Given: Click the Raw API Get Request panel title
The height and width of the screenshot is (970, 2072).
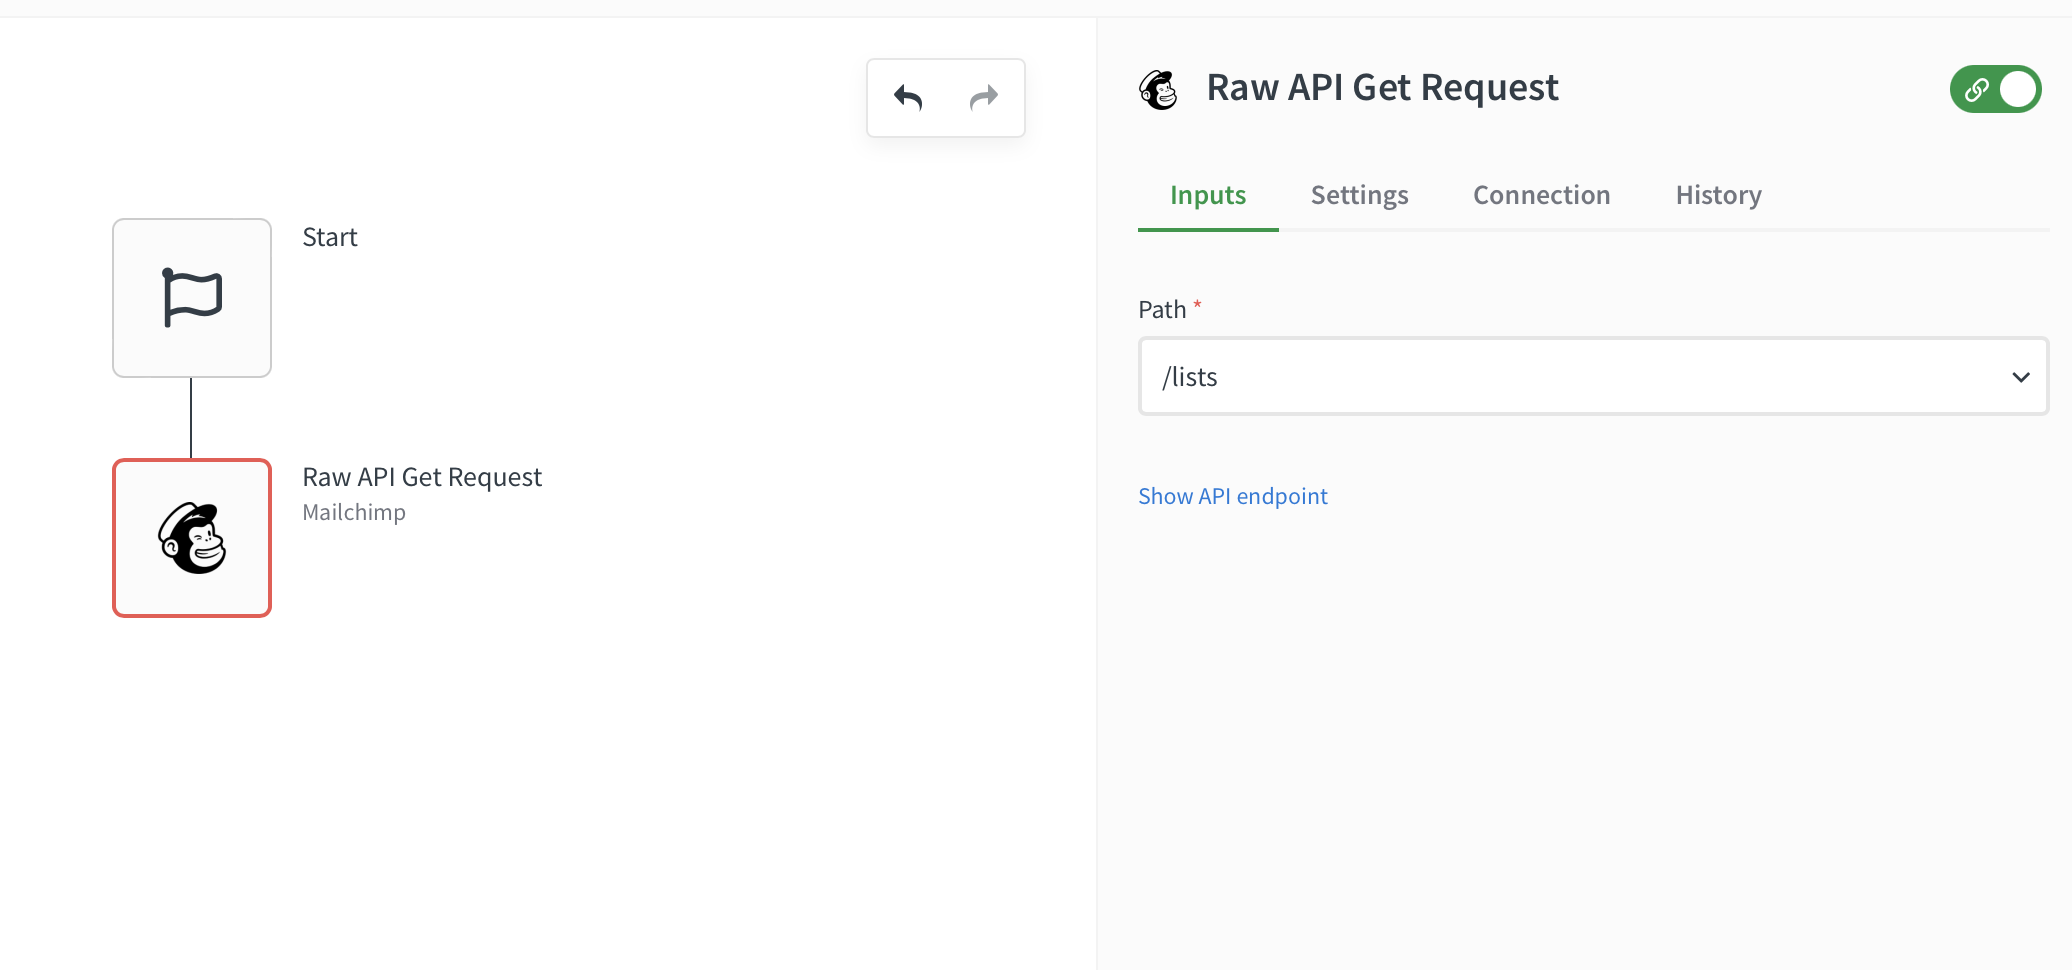Looking at the screenshot, I should (x=1382, y=88).
